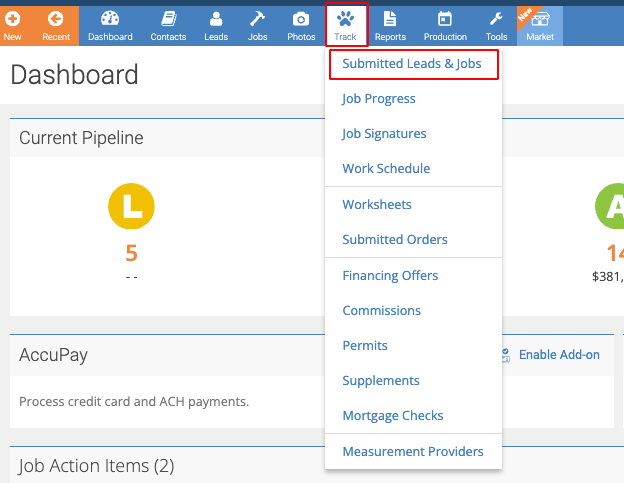Open Photos camera icon
Viewport: 624px width, 483px height.
tap(301, 19)
